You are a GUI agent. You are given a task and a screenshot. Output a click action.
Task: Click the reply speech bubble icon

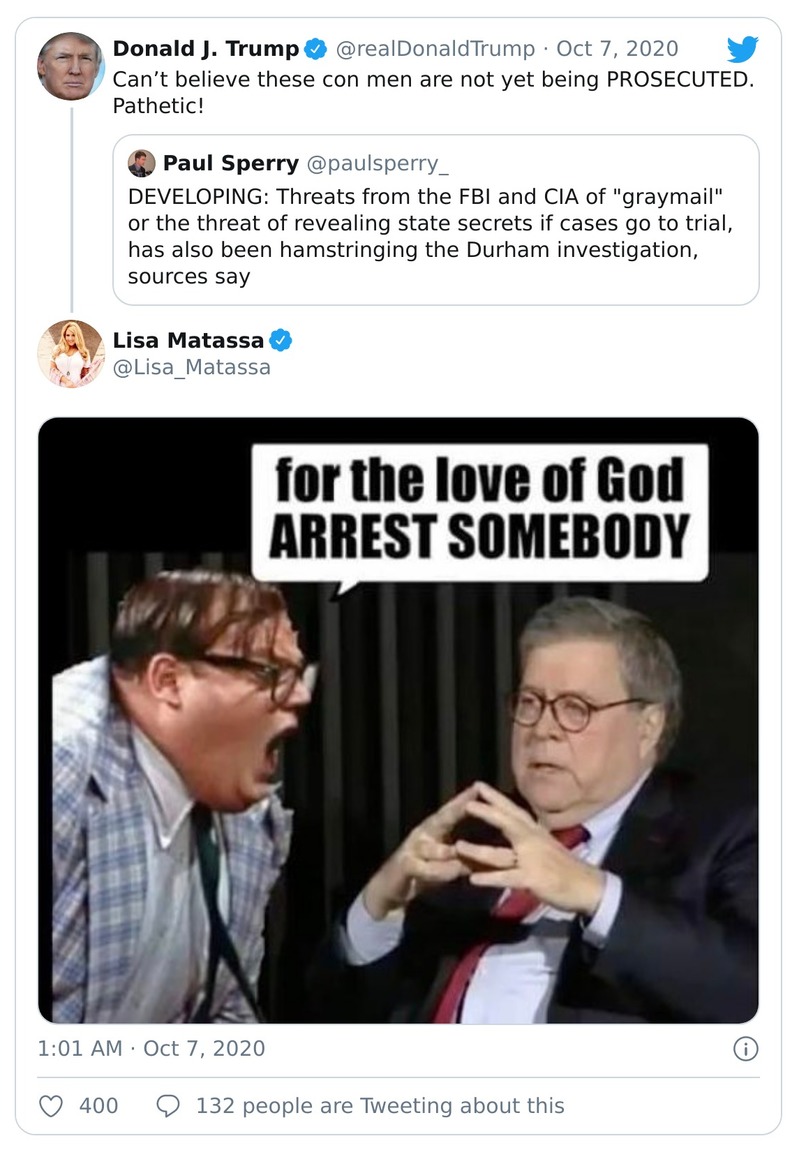[169, 1106]
